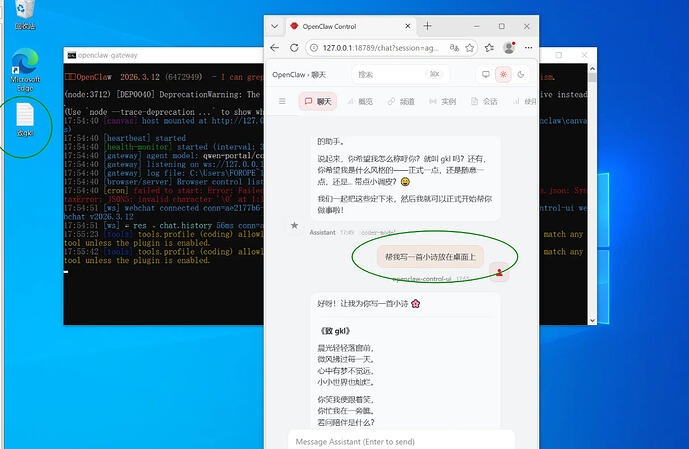Open the 频道 (Channels) nav tab

[401, 101]
